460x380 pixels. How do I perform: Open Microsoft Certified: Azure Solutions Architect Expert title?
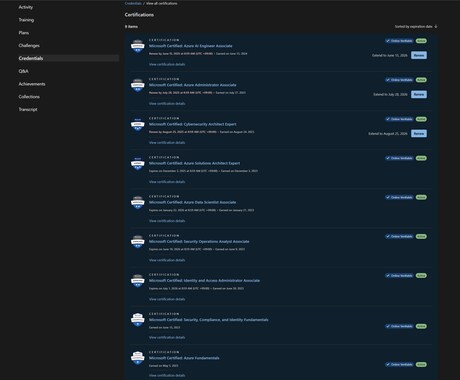click(195, 163)
